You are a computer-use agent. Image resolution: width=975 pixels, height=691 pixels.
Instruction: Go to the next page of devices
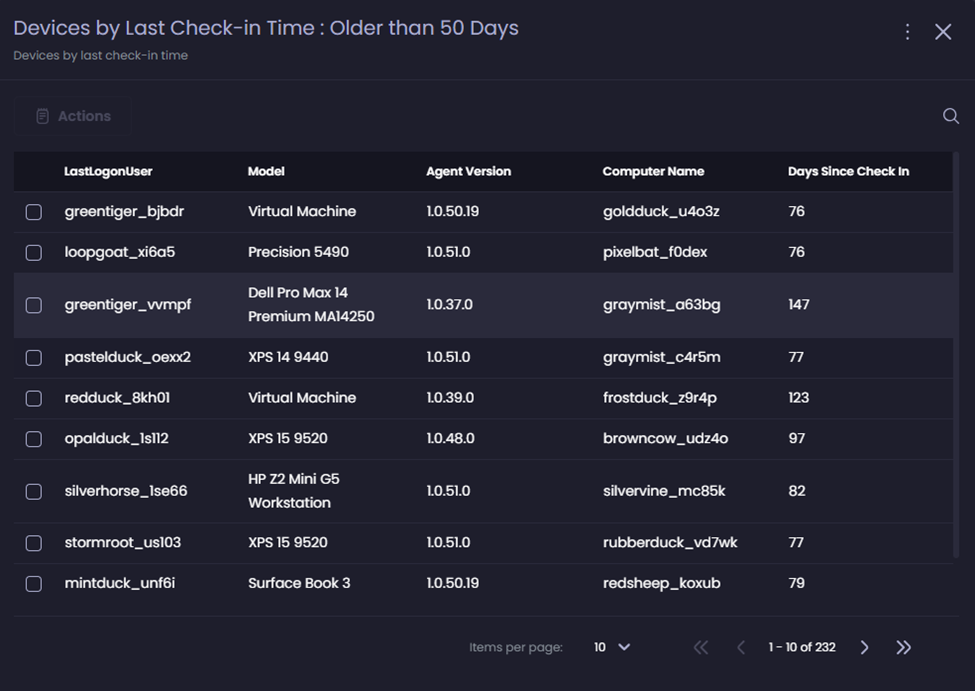pos(864,647)
